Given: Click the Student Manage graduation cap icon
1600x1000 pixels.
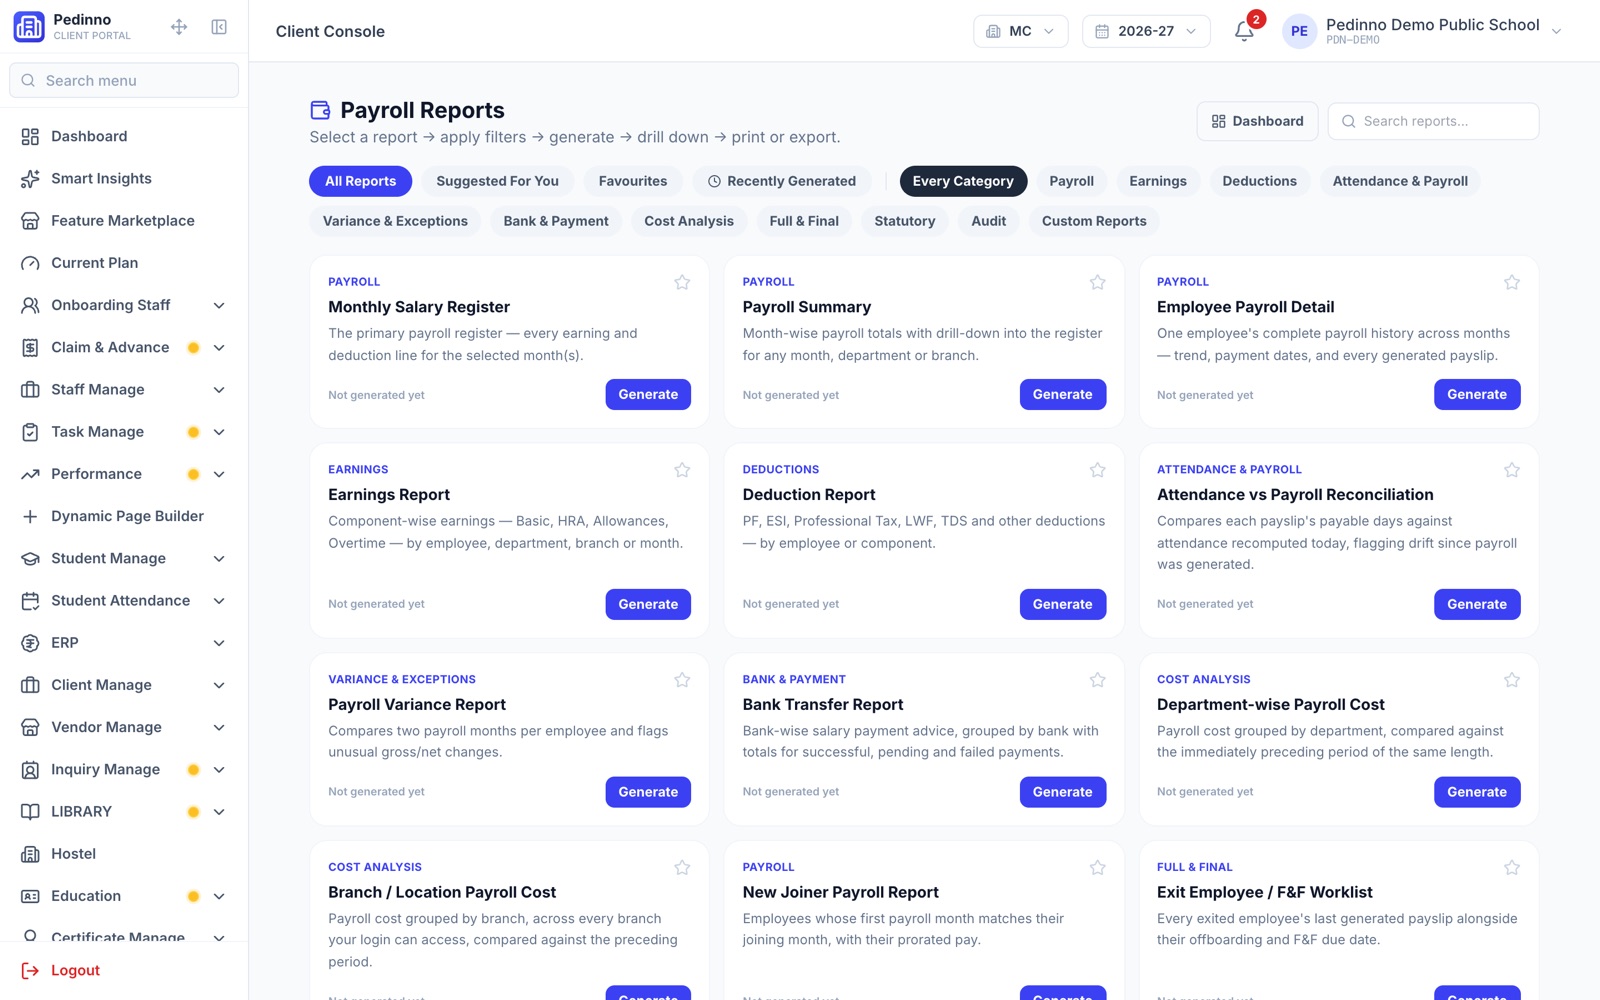Looking at the screenshot, I should tap(30, 559).
